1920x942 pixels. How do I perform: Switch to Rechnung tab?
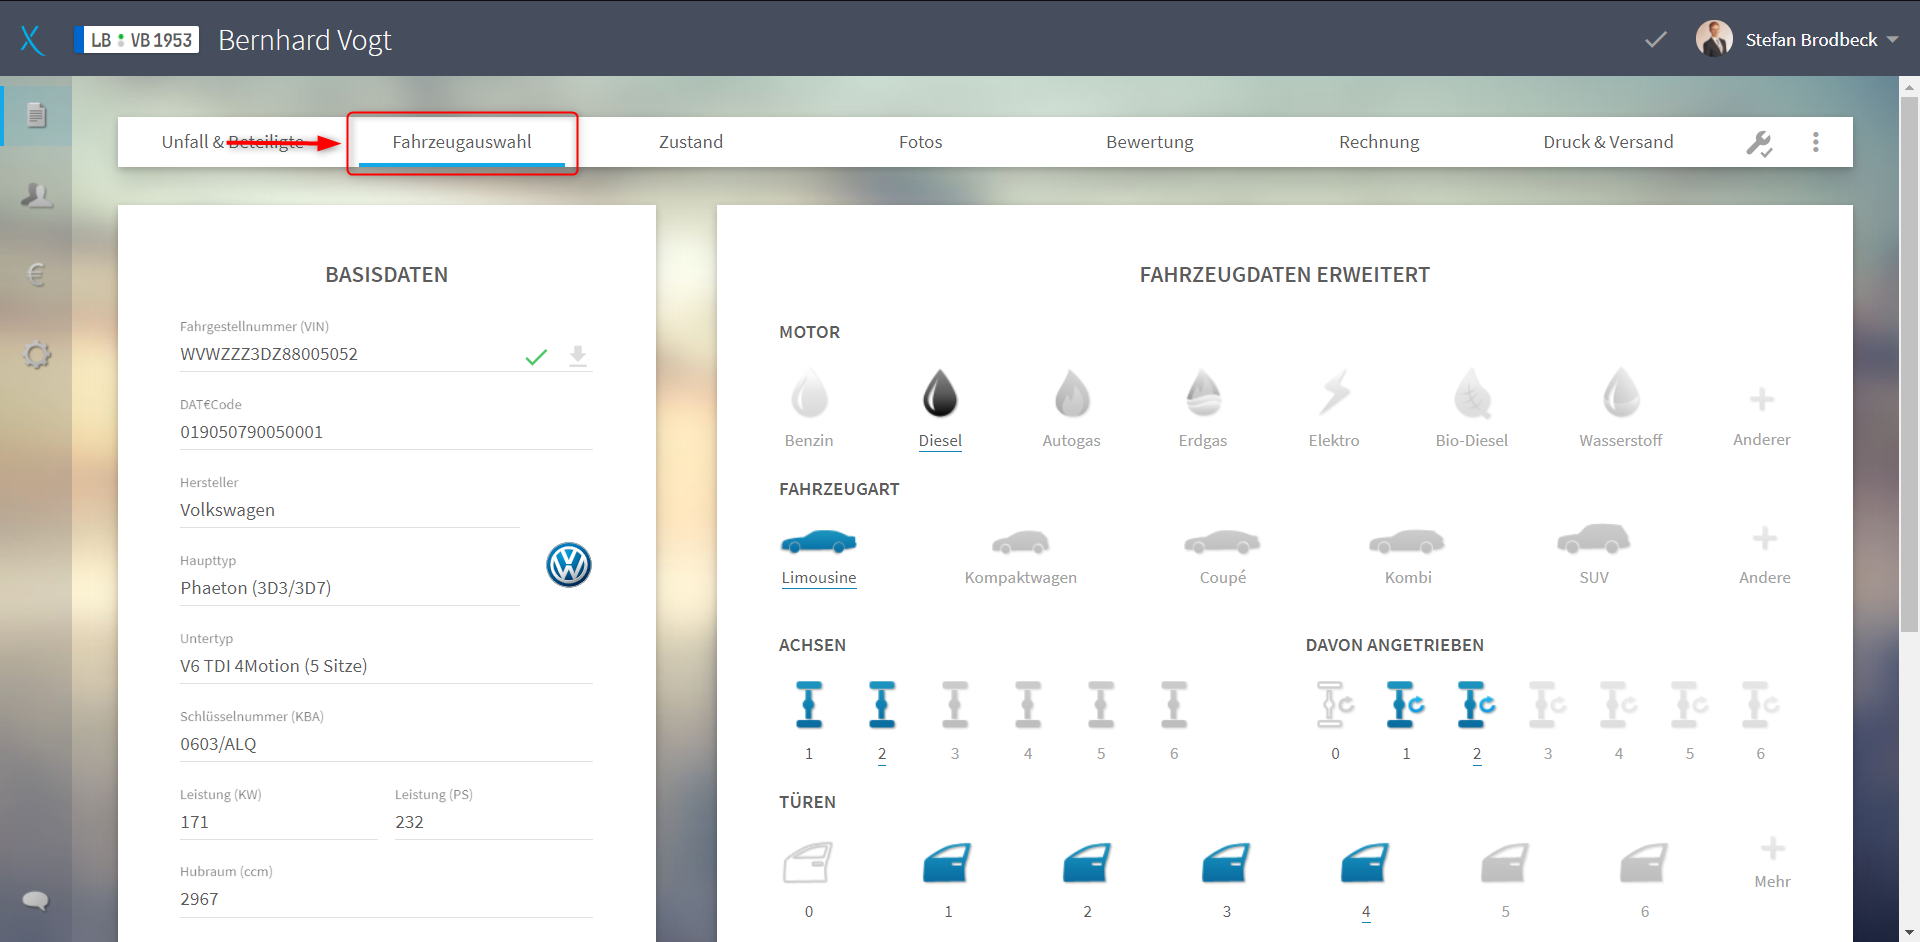click(1379, 142)
